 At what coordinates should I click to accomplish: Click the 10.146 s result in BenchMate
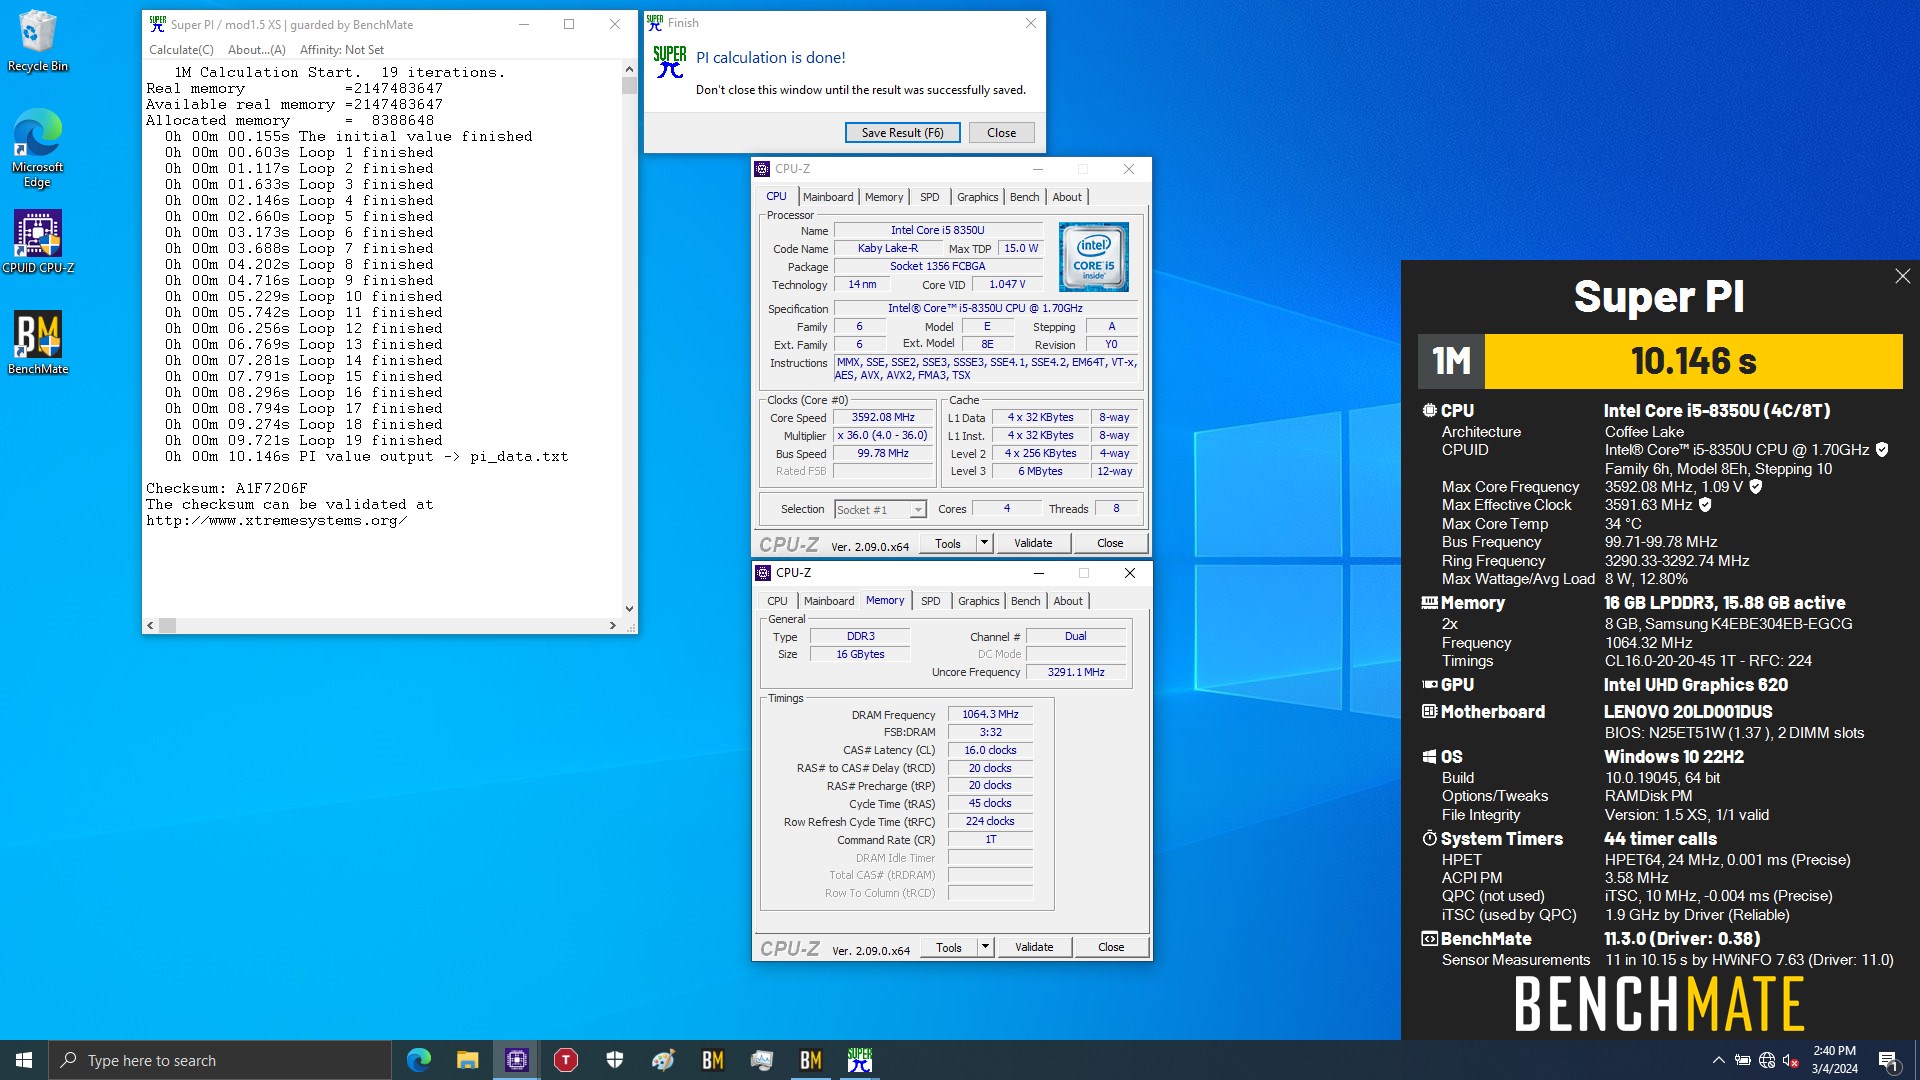coord(1693,361)
